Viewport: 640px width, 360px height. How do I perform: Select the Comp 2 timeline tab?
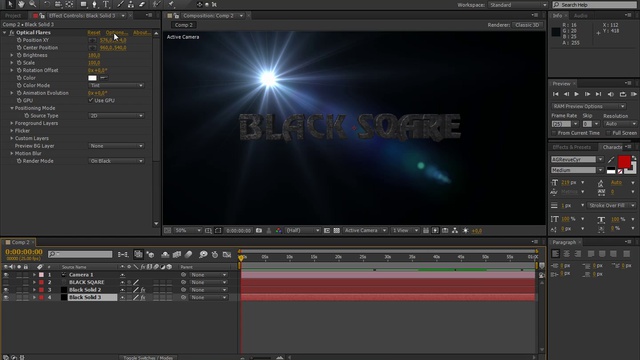coord(20,242)
